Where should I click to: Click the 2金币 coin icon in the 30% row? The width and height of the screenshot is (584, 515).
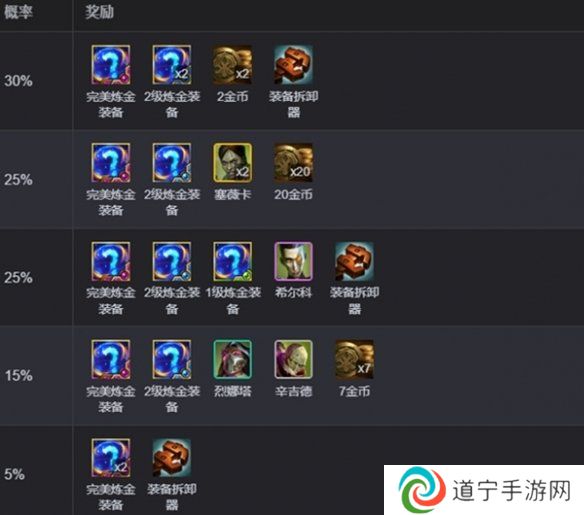[x=232, y=65]
